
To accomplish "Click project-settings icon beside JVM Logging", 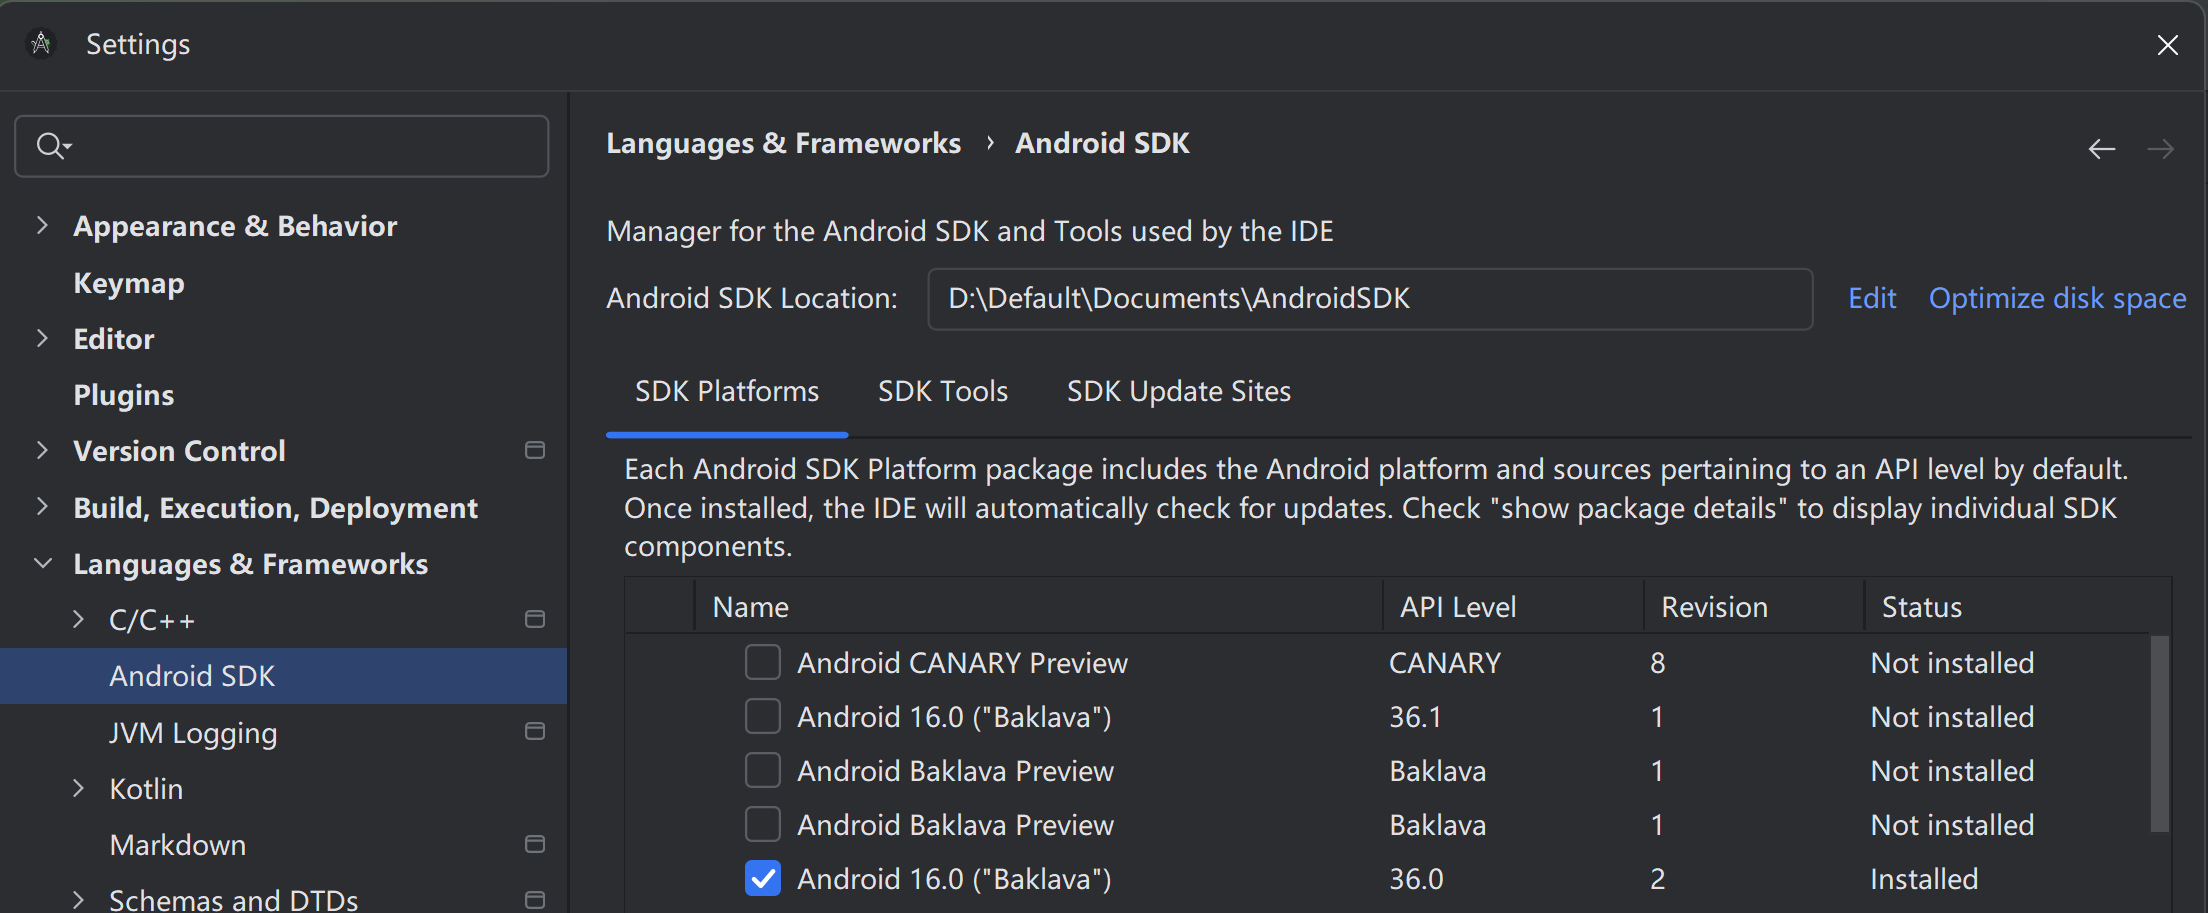I will pos(535,732).
